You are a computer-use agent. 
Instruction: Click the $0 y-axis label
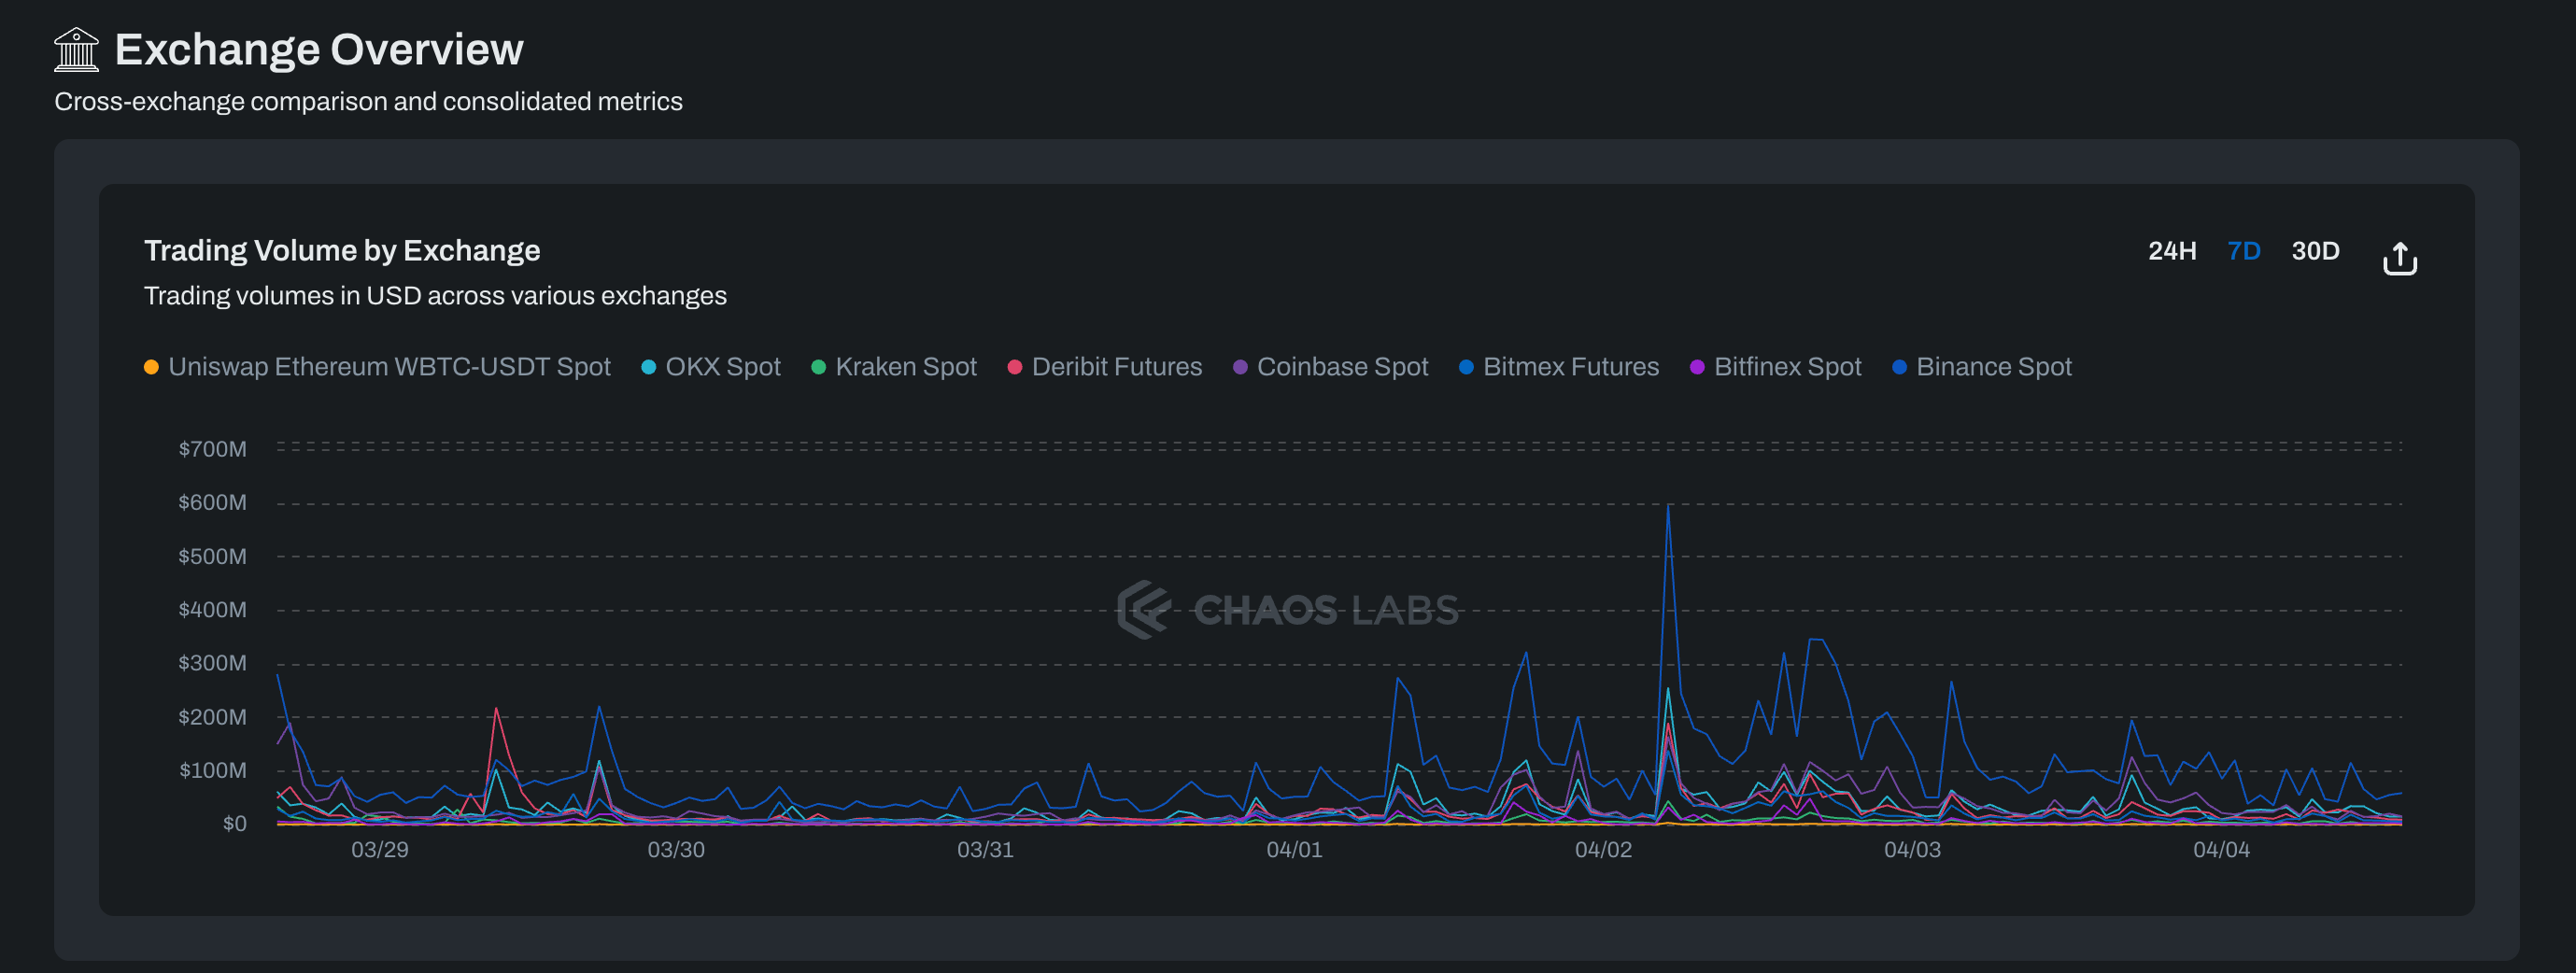(x=235, y=824)
